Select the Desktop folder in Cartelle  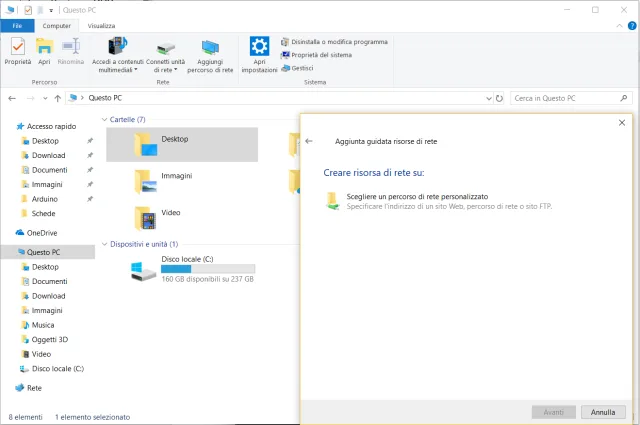coord(182,145)
